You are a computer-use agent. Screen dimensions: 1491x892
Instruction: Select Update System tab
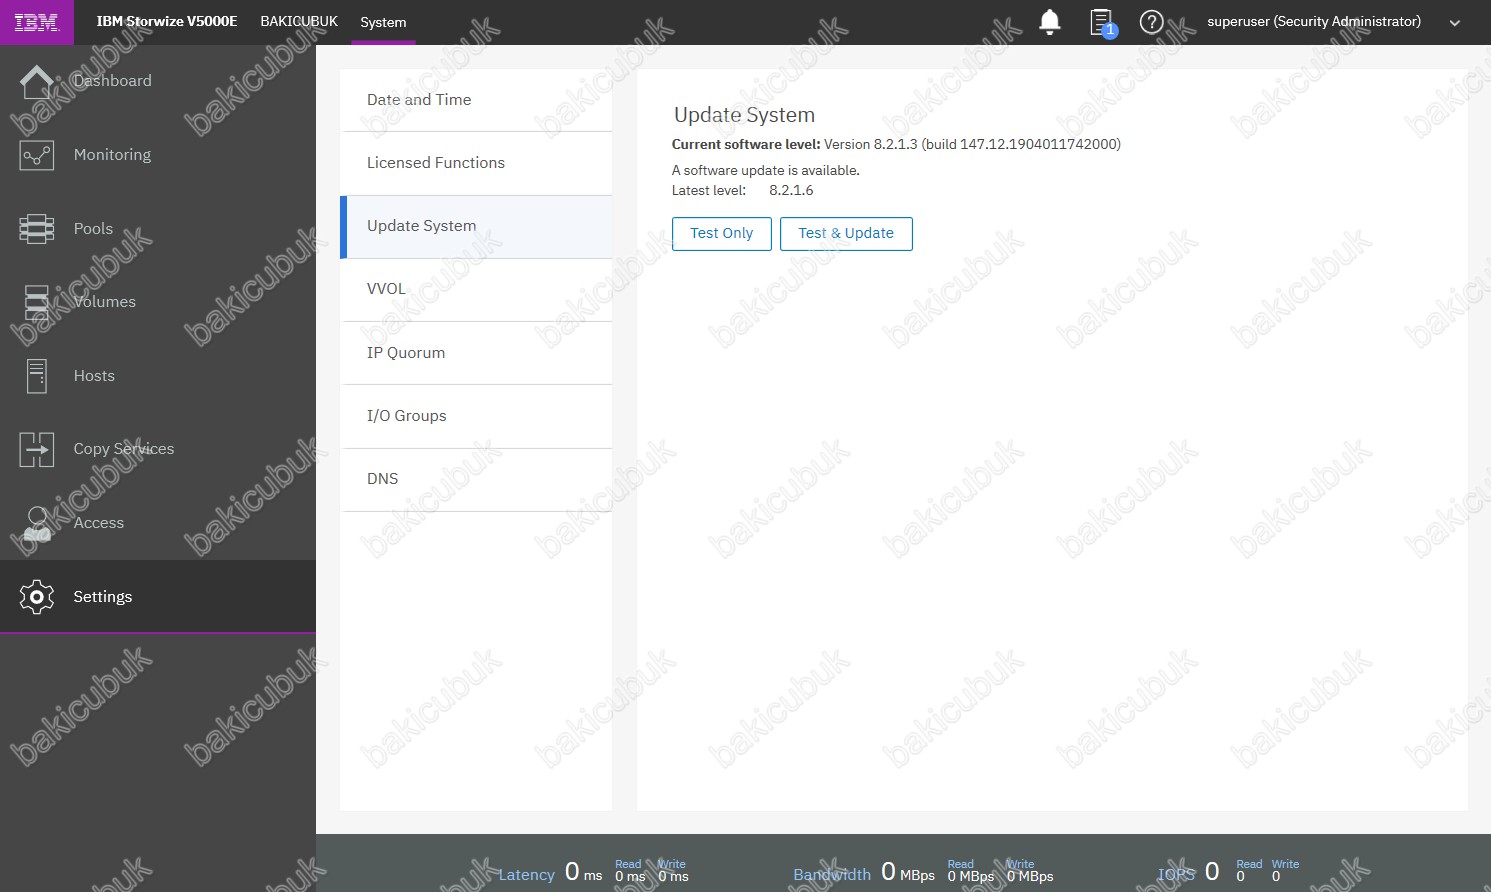click(x=476, y=226)
